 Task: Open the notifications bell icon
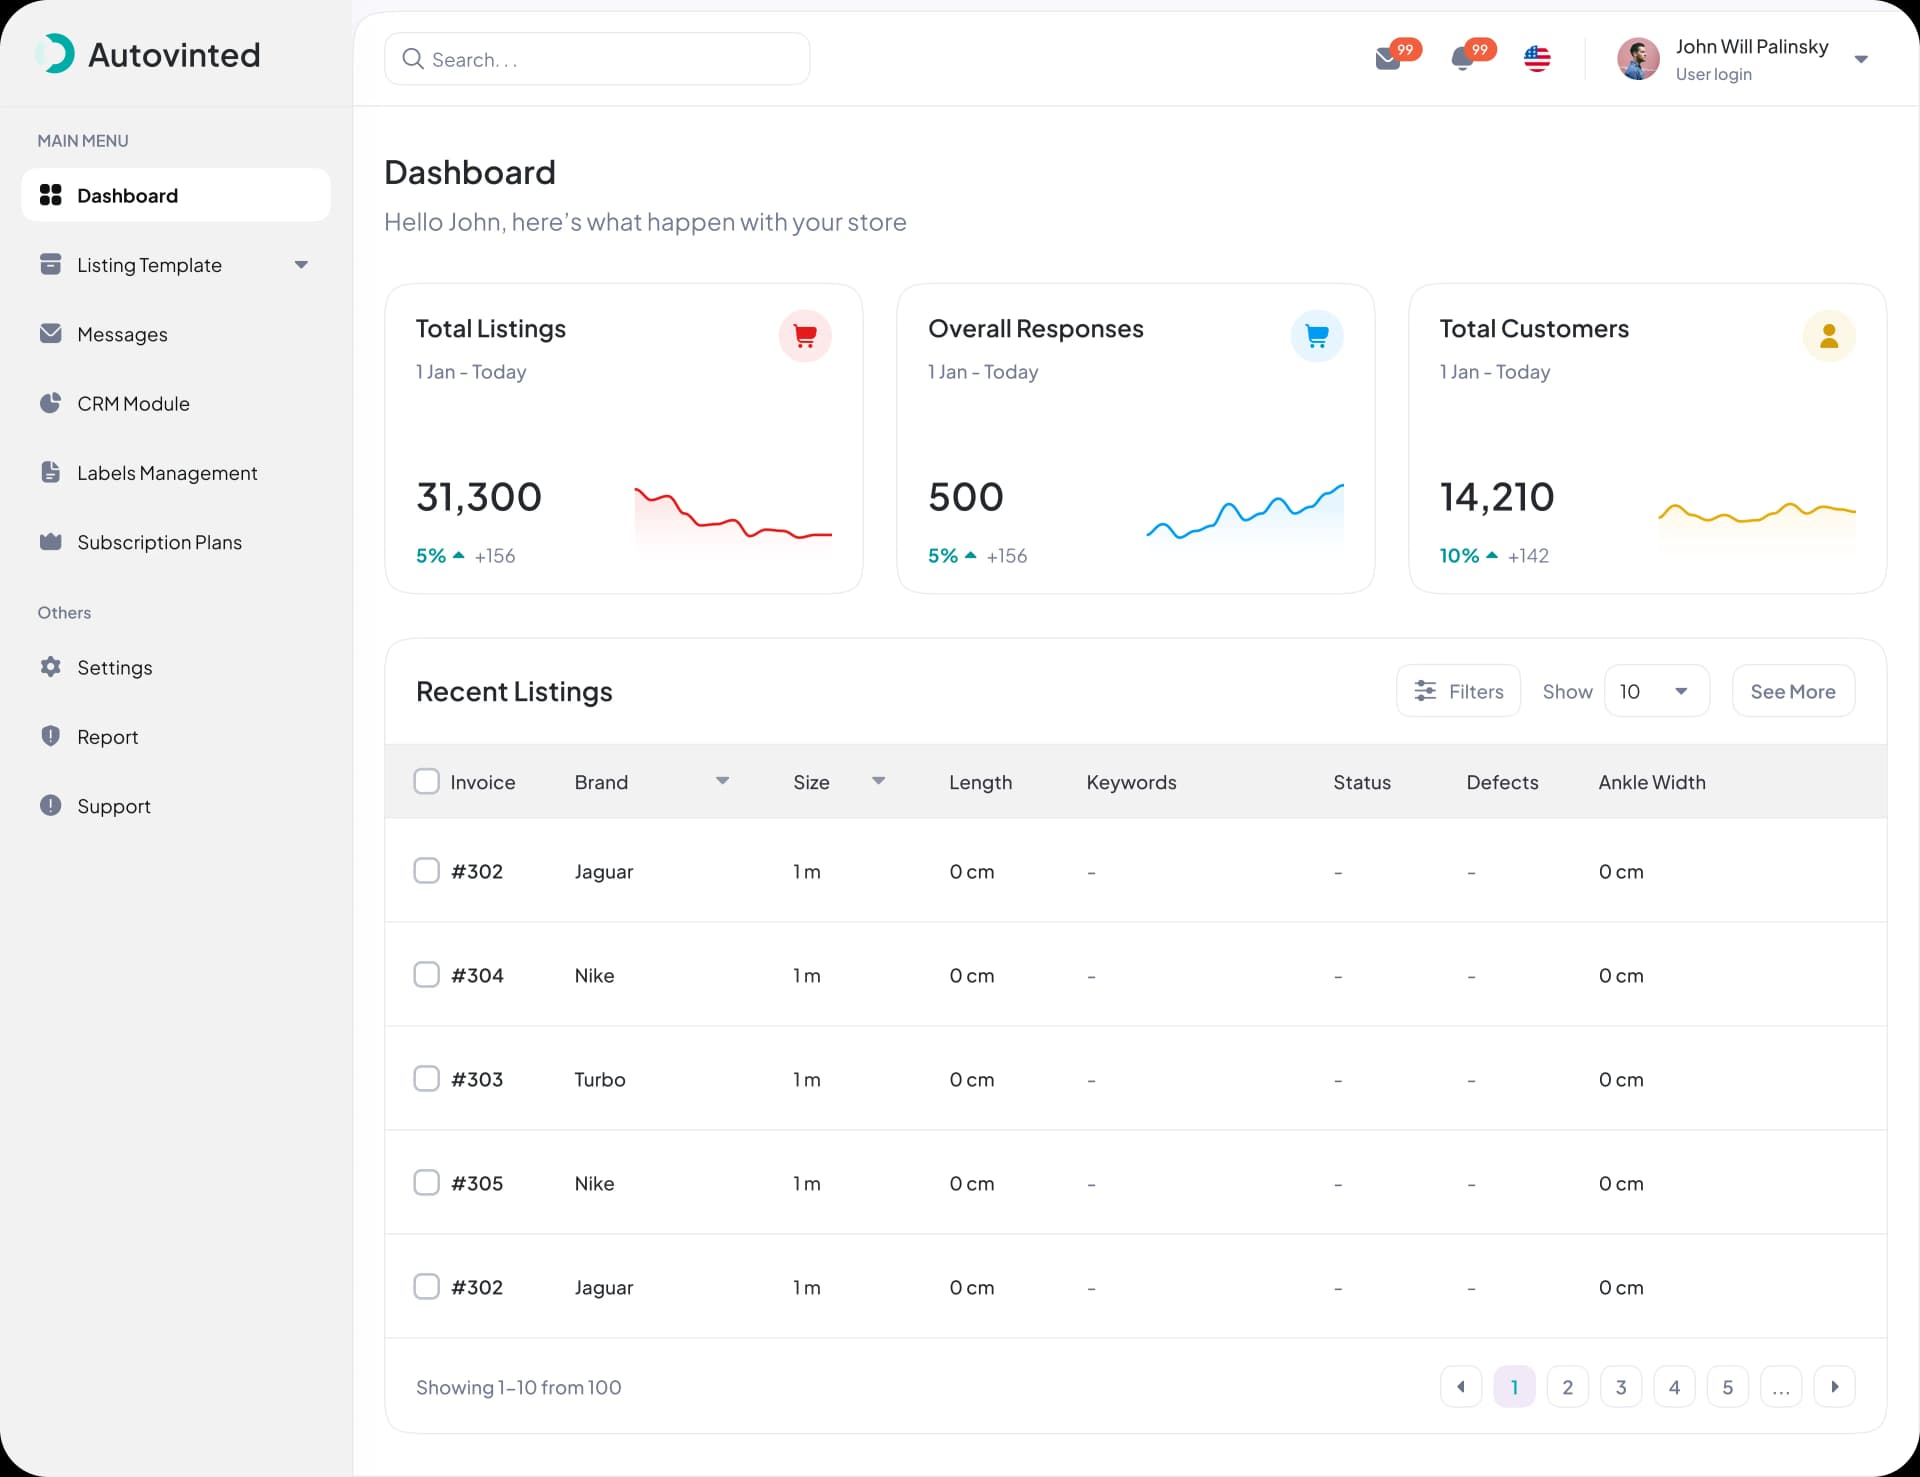[x=1463, y=59]
